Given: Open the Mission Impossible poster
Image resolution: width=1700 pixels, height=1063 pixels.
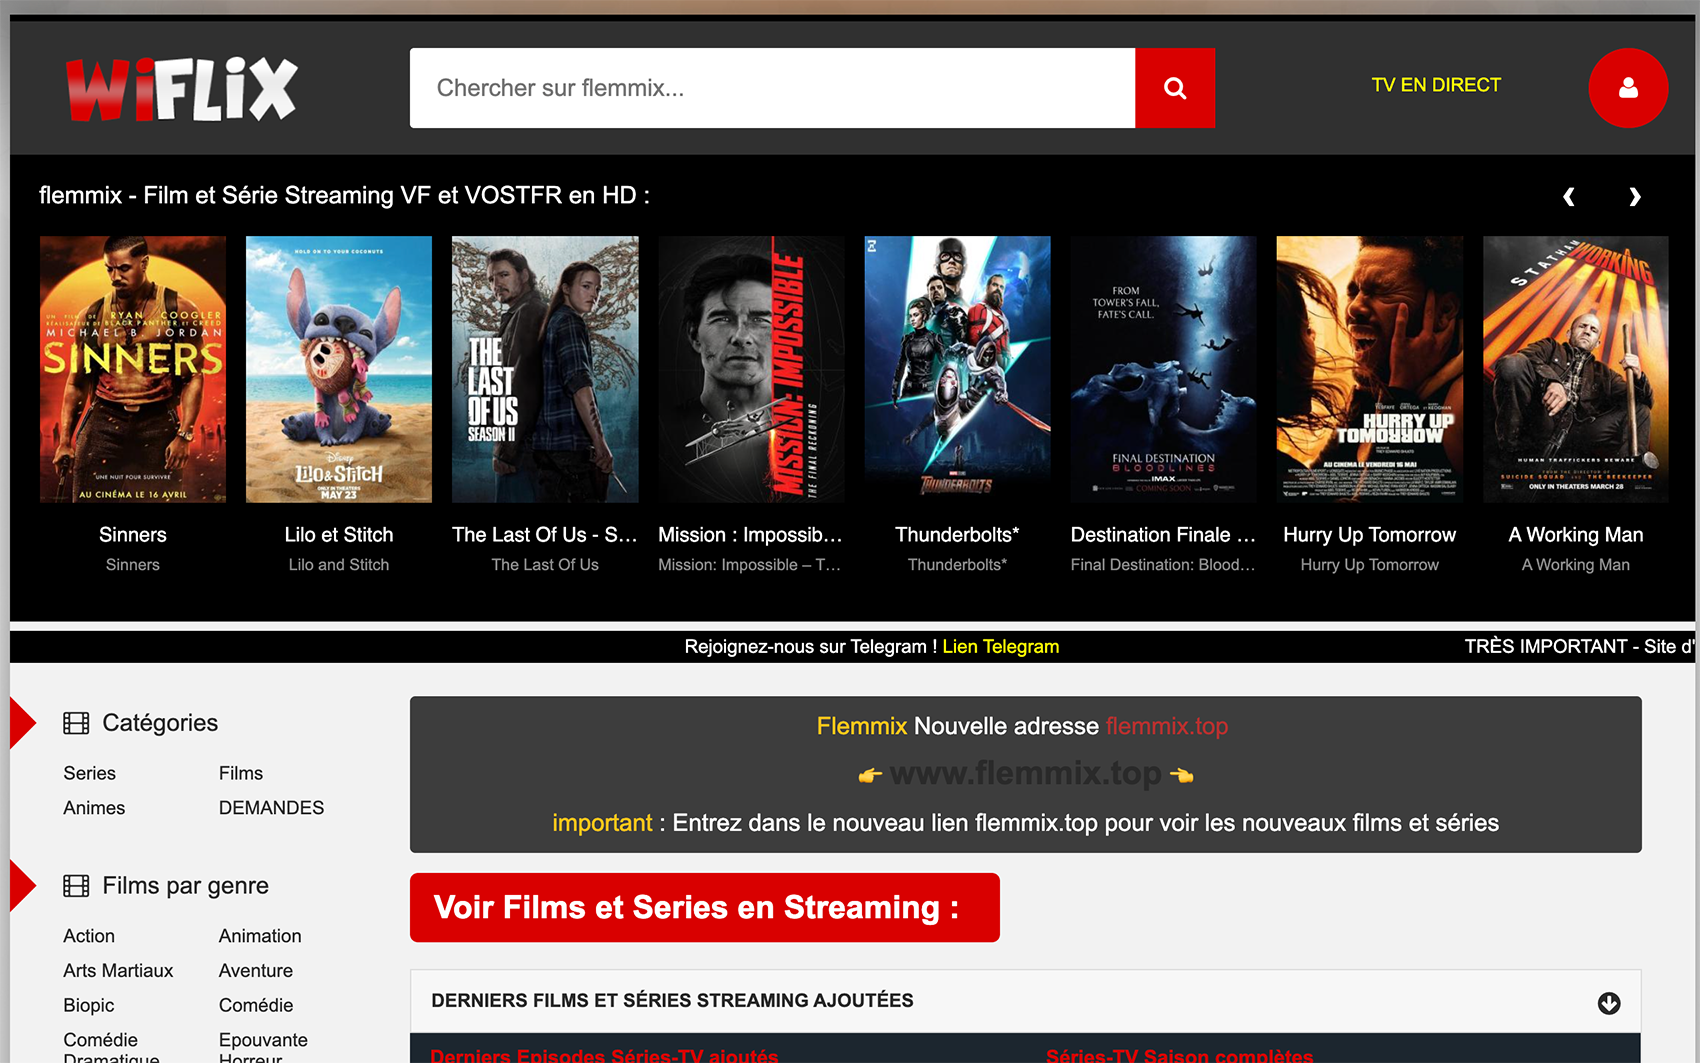Looking at the screenshot, I should point(751,369).
